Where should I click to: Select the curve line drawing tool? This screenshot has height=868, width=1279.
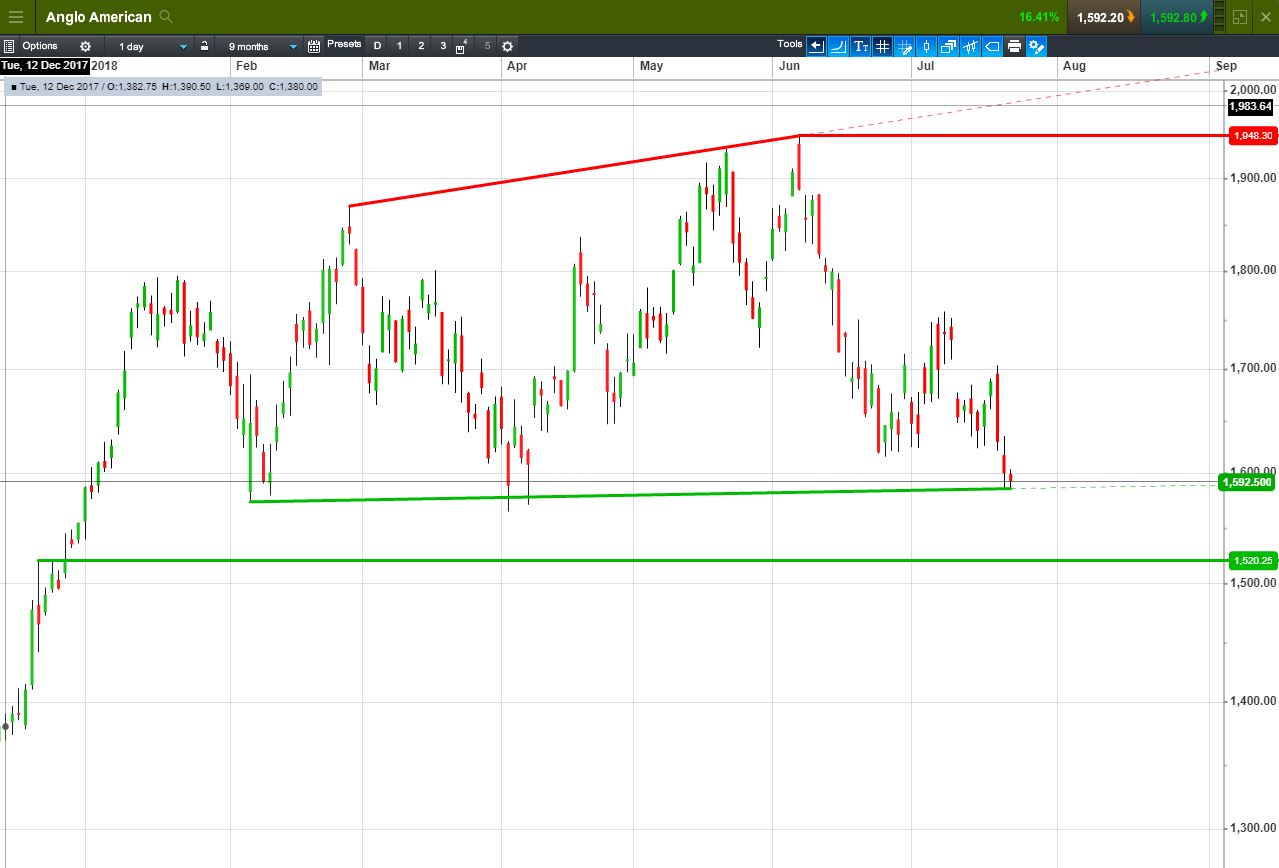(838, 46)
